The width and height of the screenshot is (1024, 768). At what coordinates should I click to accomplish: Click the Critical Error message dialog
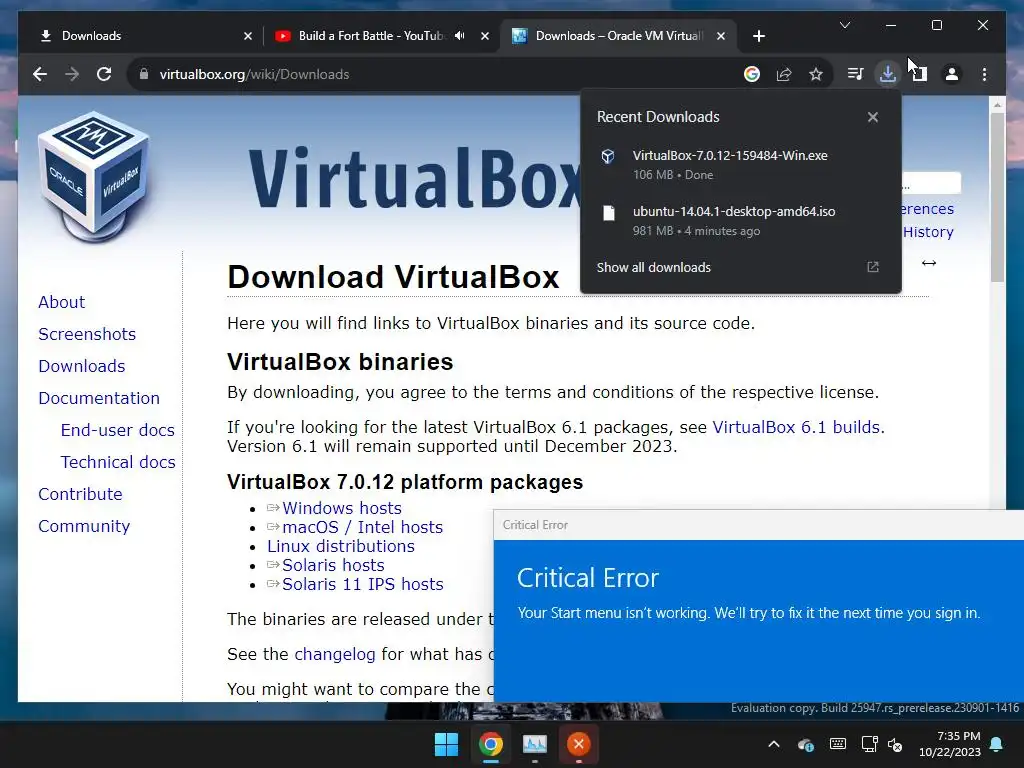click(759, 606)
